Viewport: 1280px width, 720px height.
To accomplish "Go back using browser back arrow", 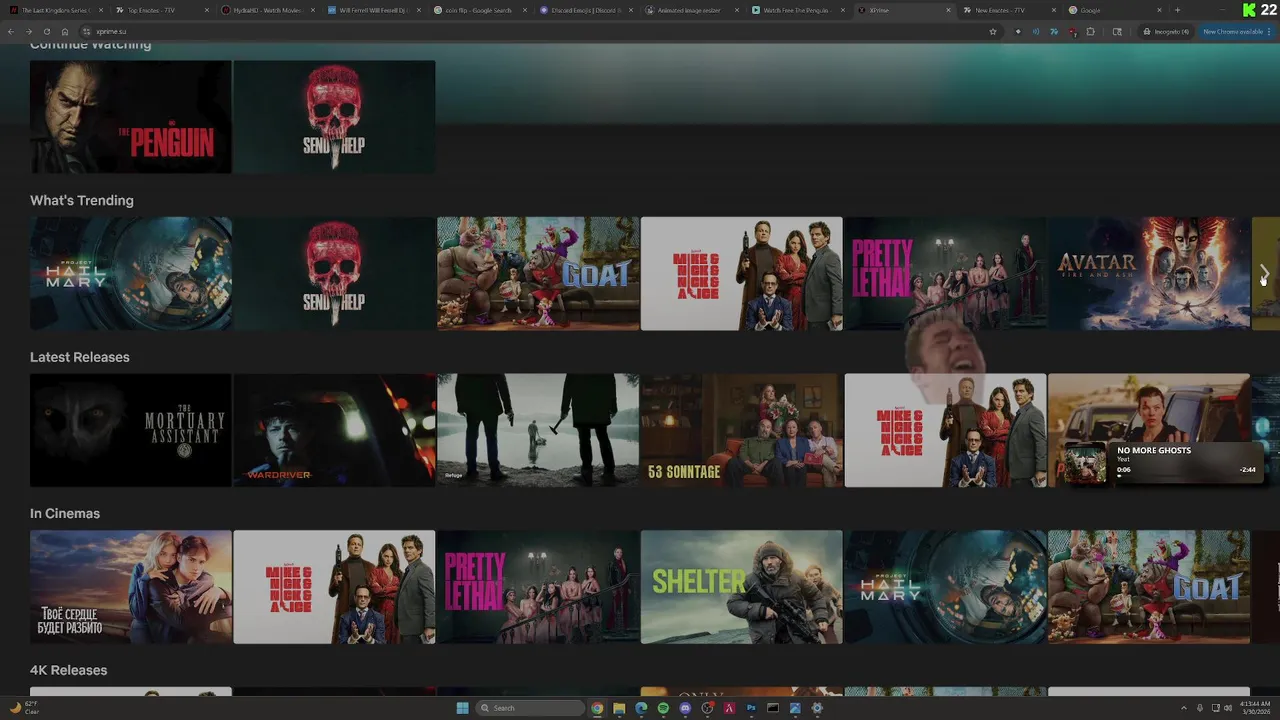I will pos(11,32).
